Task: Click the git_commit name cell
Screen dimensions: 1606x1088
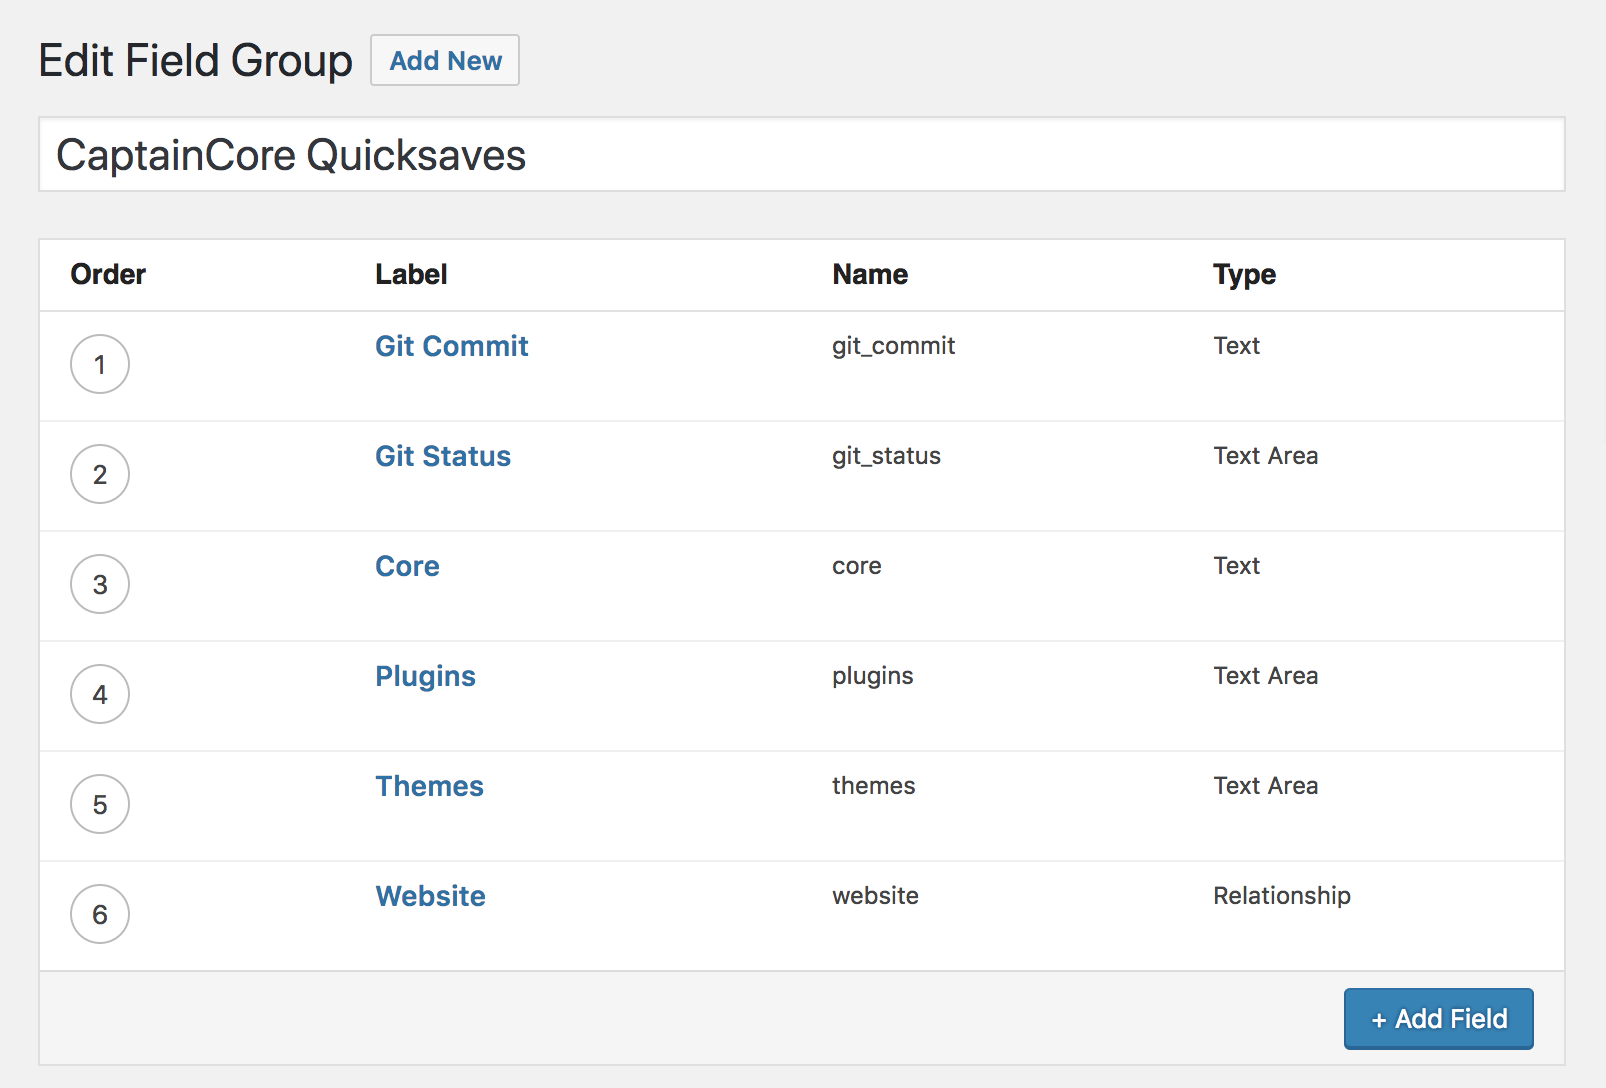Action: click(x=894, y=346)
